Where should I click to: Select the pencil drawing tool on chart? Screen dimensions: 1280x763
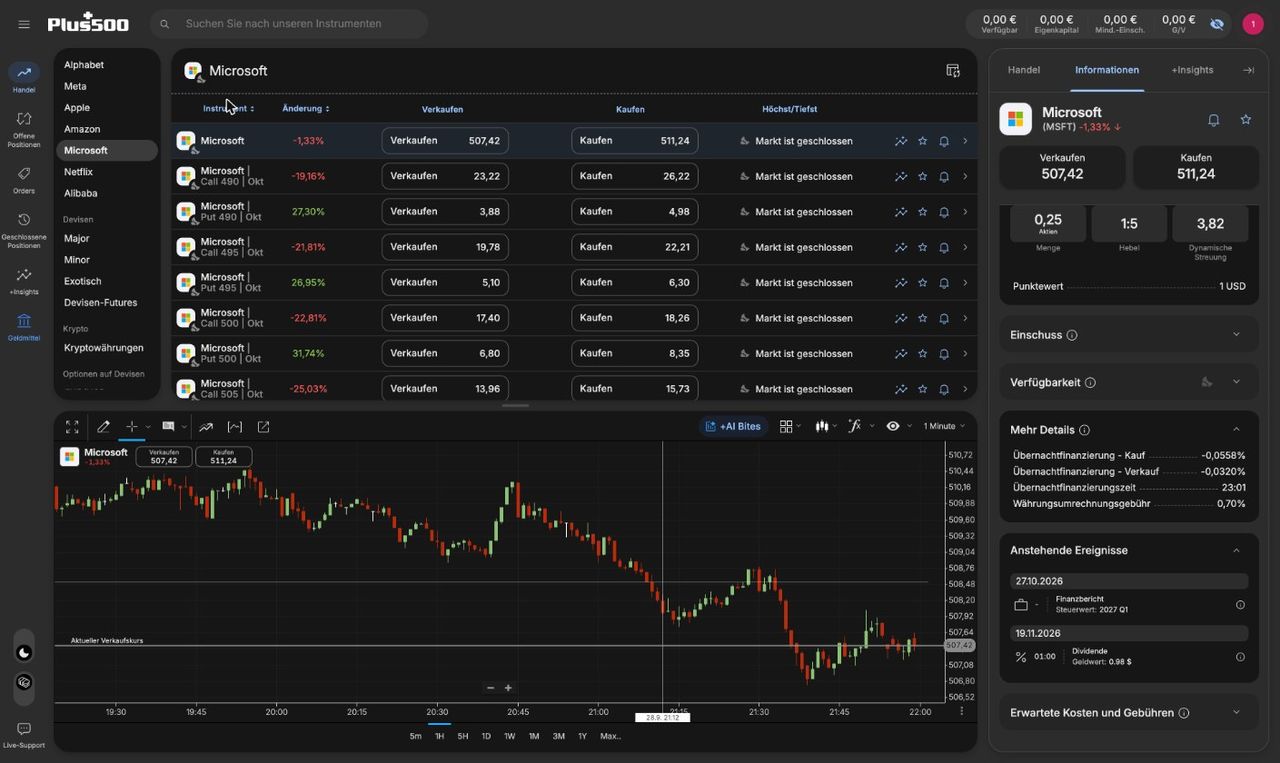click(103, 427)
